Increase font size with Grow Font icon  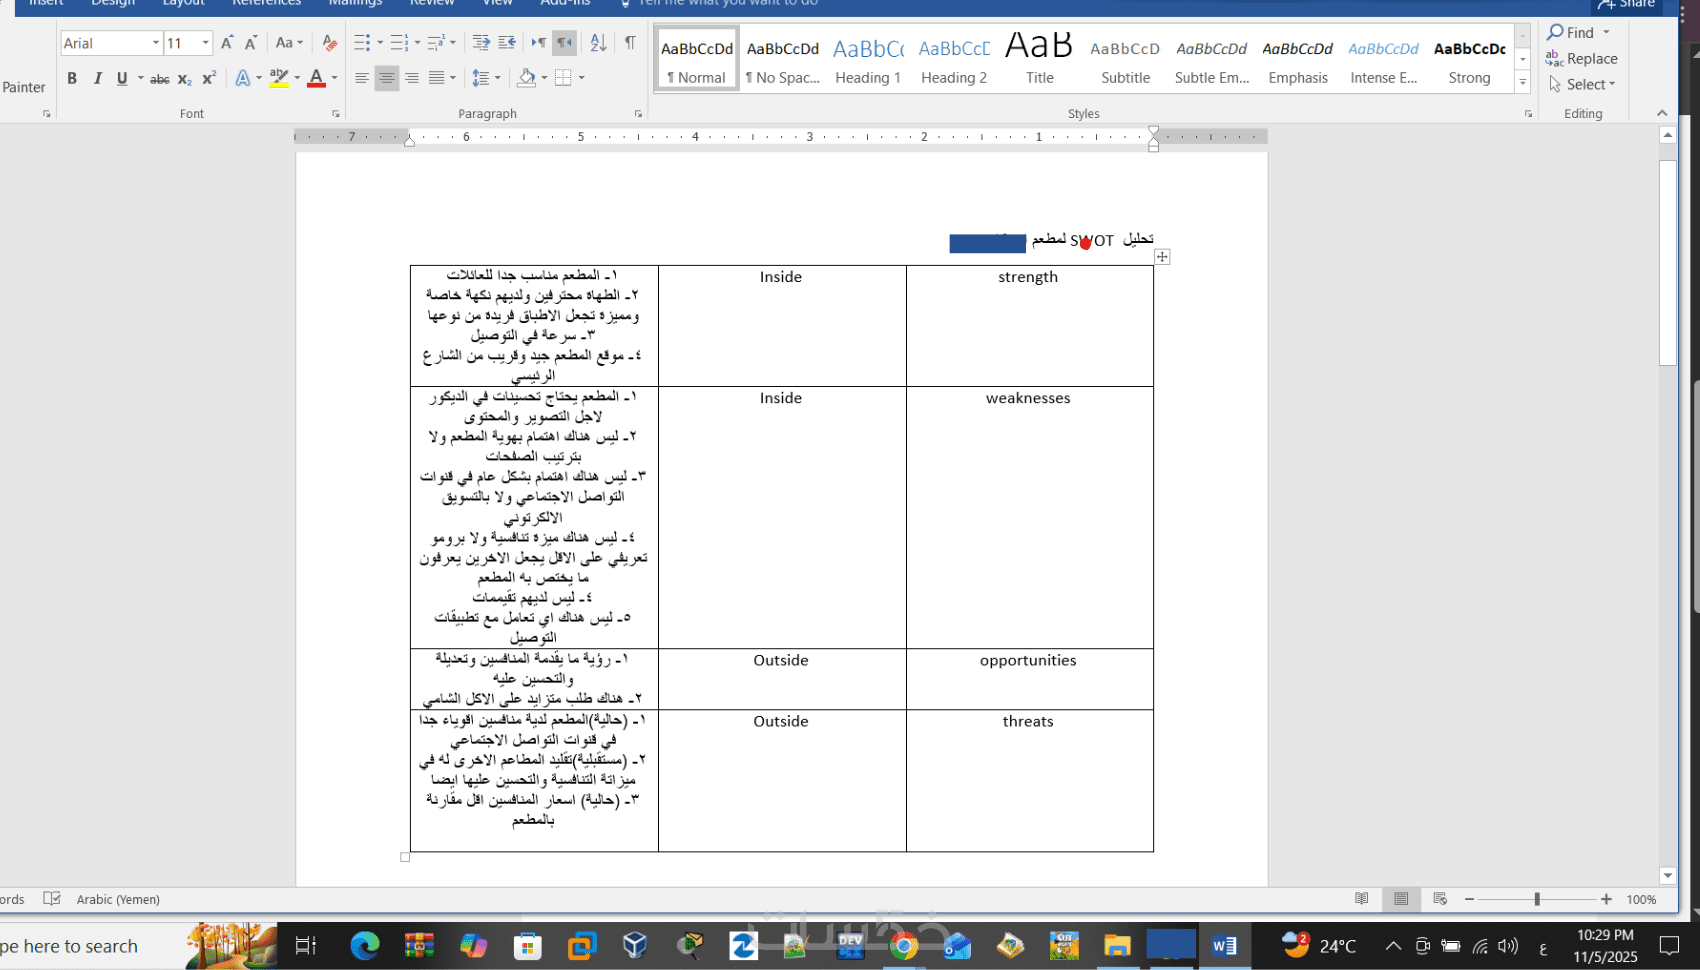coord(227,43)
